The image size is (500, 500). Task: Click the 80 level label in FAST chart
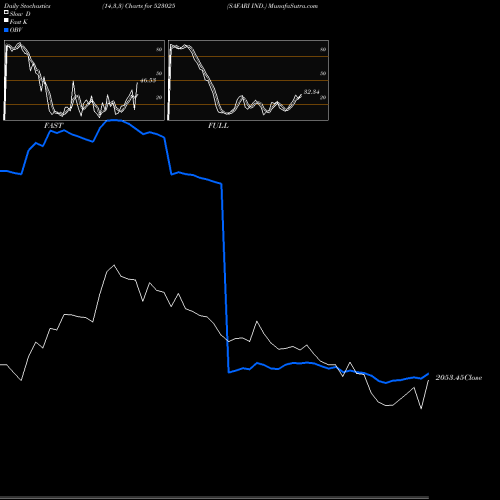(x=159, y=49)
